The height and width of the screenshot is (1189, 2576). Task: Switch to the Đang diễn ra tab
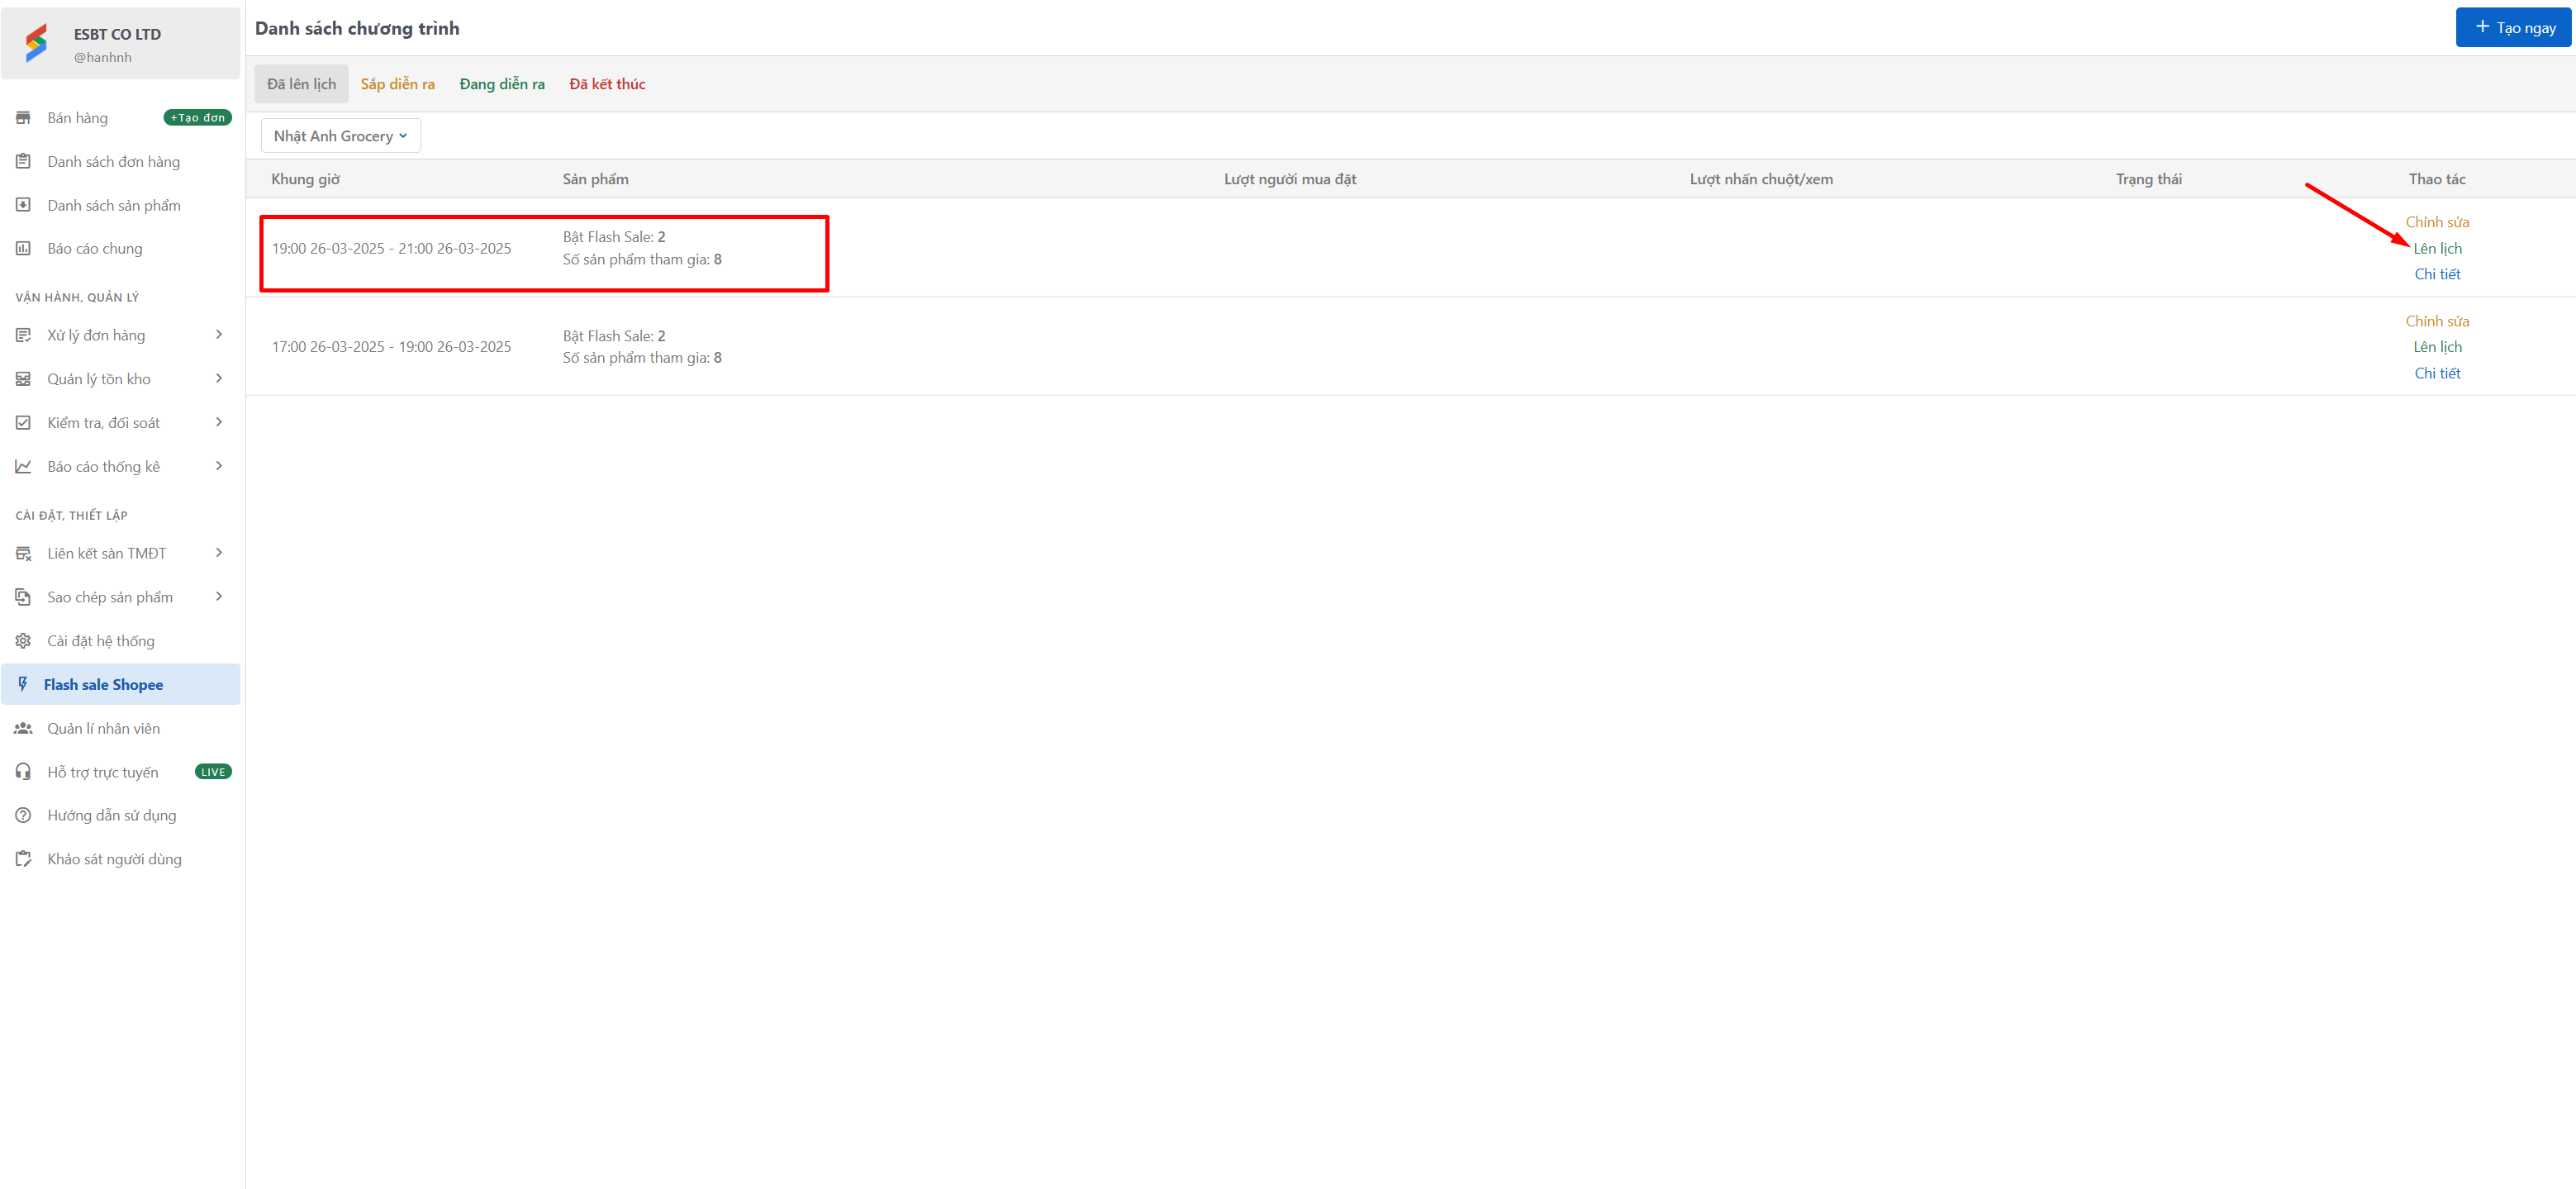click(x=502, y=84)
